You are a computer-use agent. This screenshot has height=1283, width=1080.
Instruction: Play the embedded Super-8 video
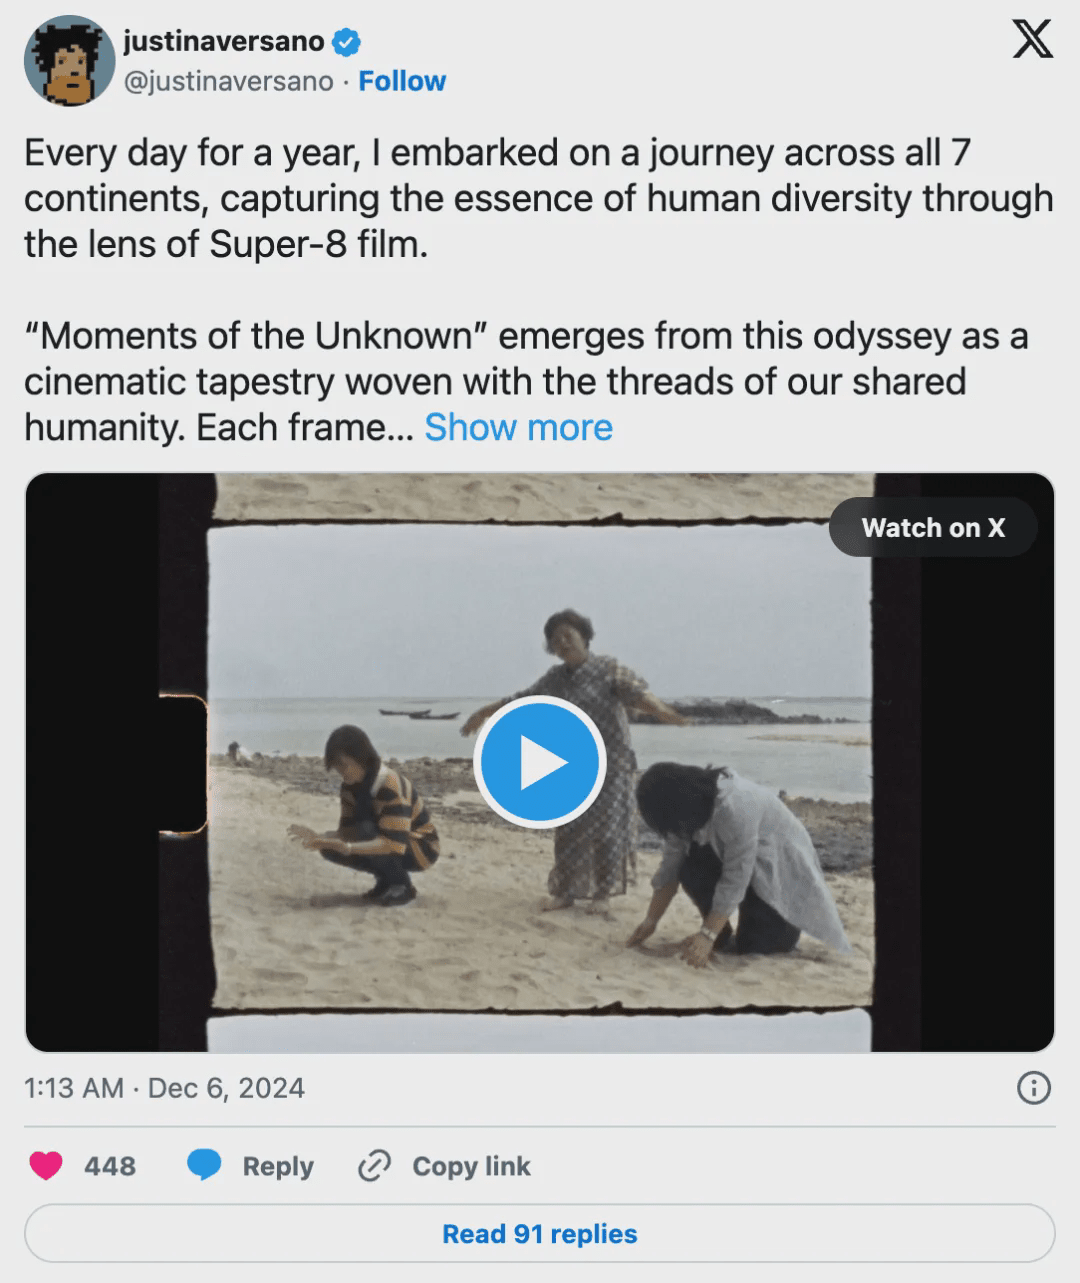pos(540,762)
